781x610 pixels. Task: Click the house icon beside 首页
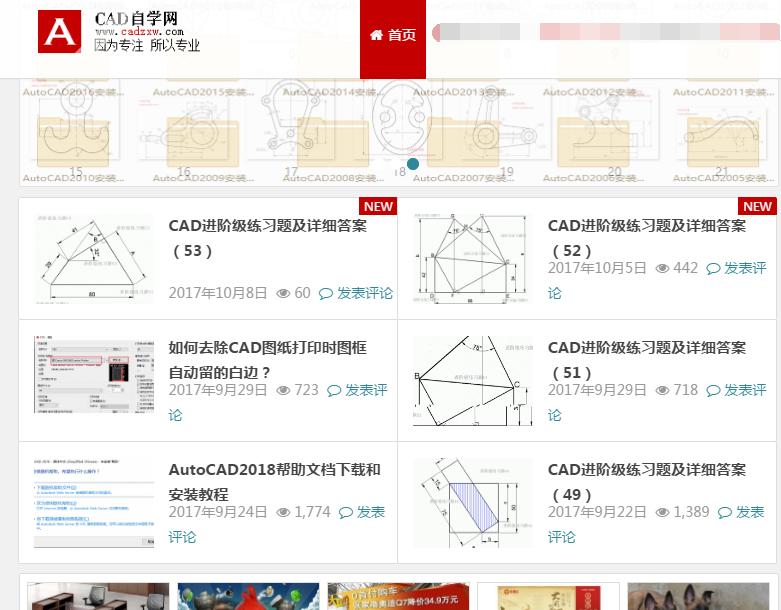coord(377,35)
